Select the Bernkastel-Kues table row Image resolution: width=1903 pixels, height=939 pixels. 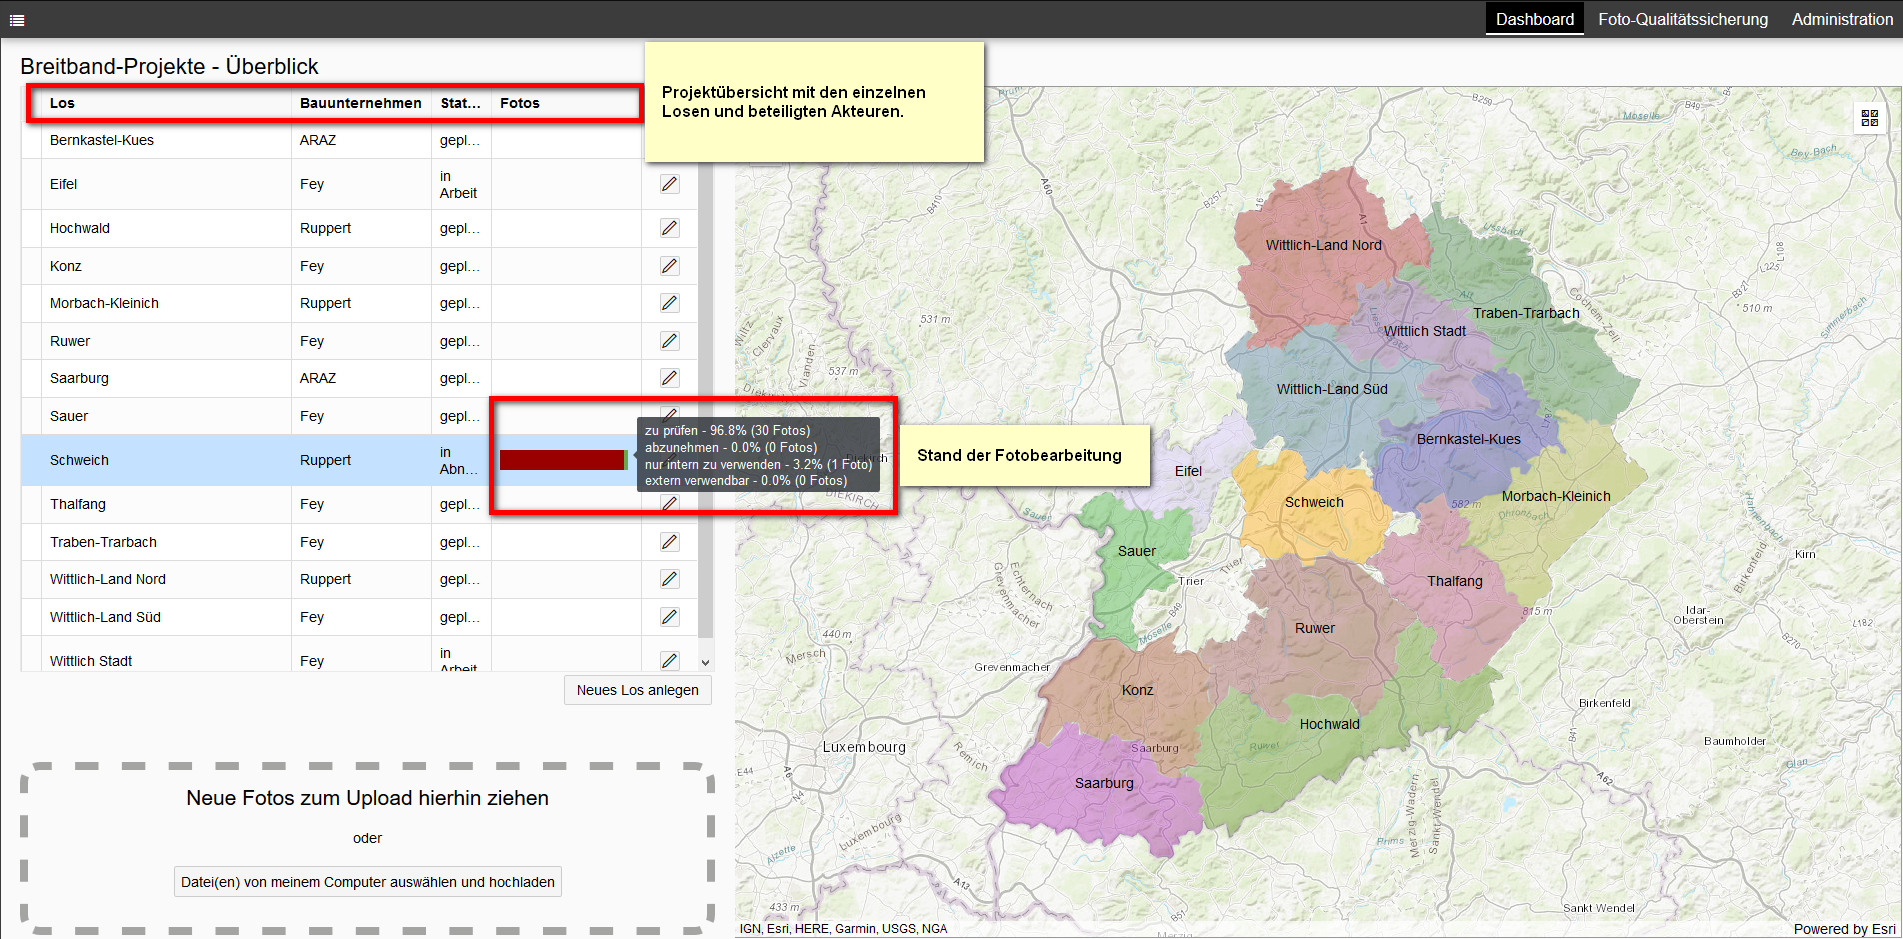(360, 140)
